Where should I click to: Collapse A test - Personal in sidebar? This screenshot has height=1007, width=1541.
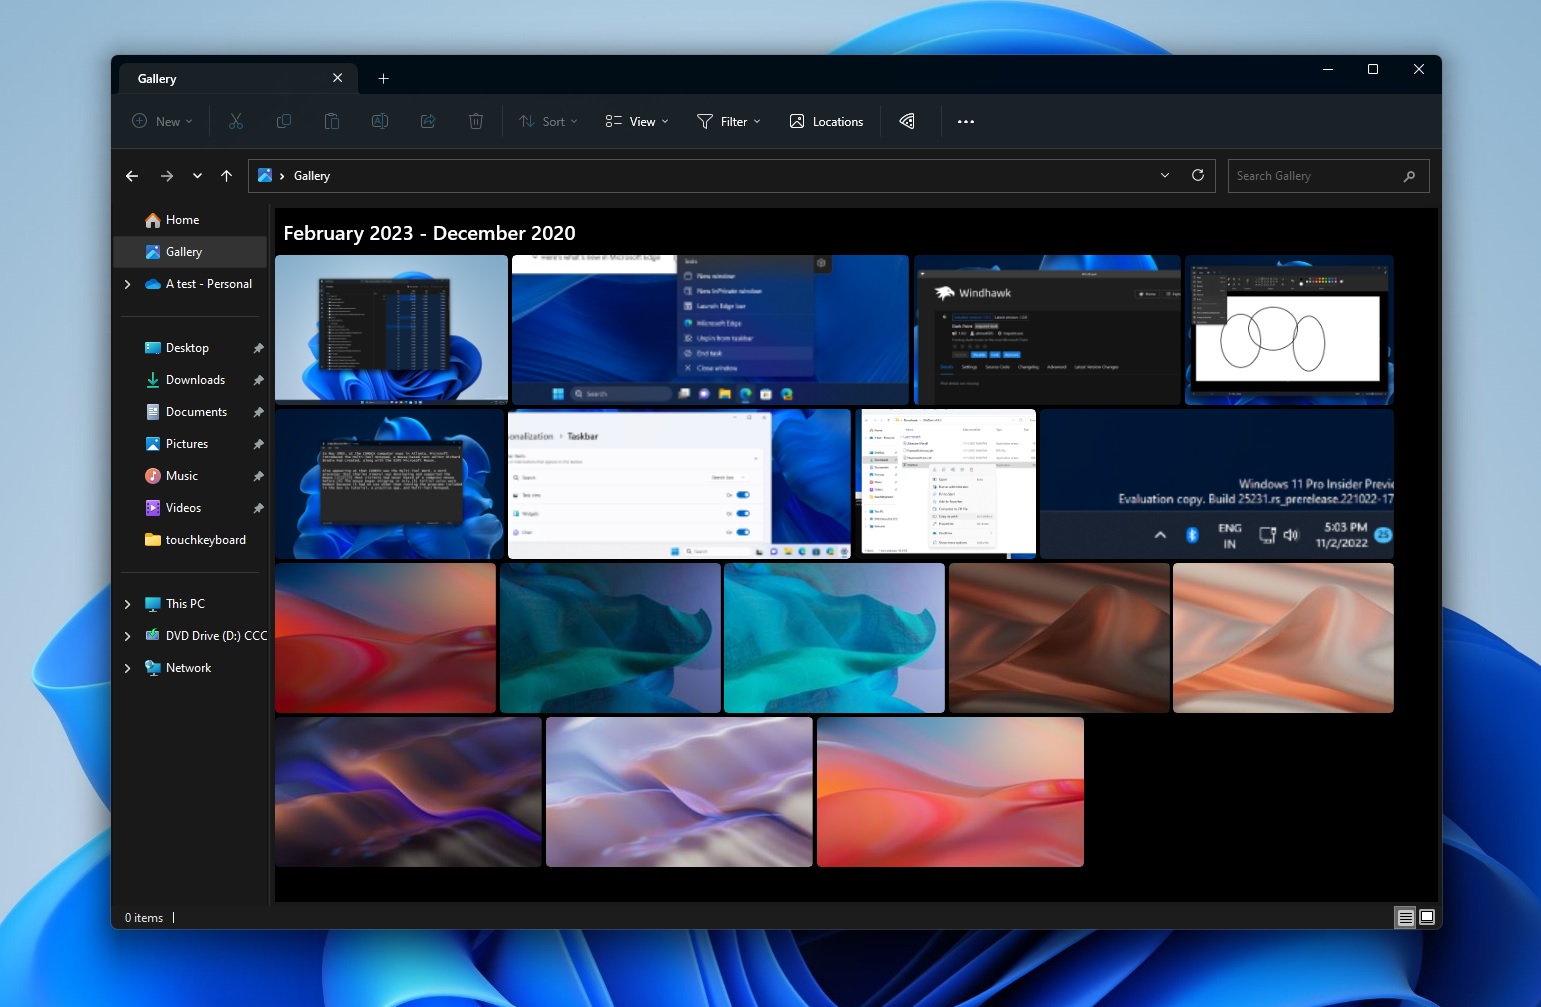[128, 284]
